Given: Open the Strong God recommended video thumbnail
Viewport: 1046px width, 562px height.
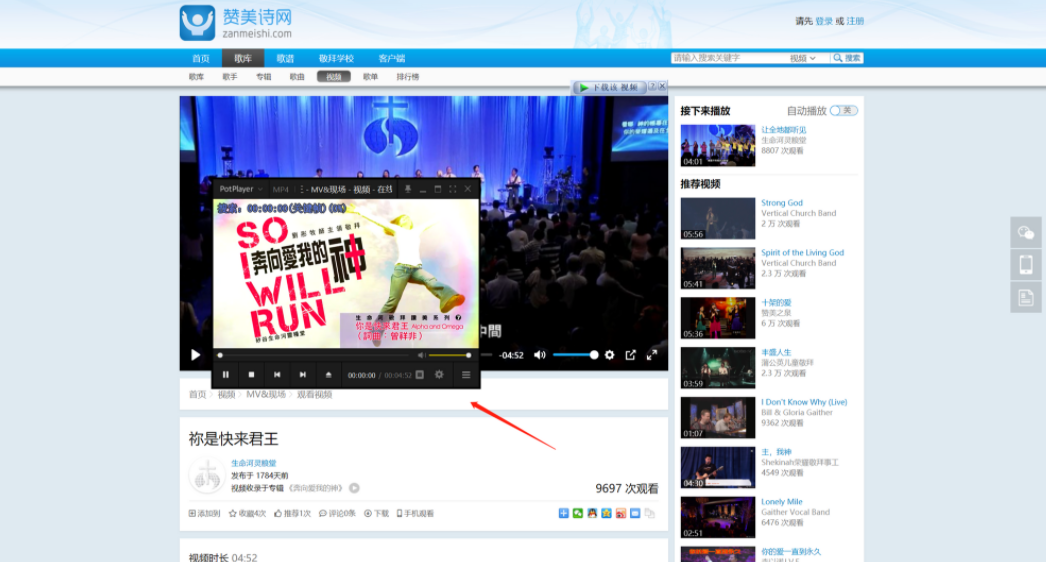Looking at the screenshot, I should (718, 218).
